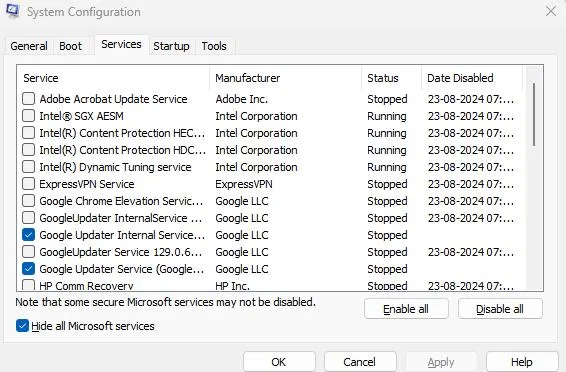Check the GoogleUpdater InternalService checkbox
Image resolution: width=566 pixels, height=372 pixels.
tap(29, 218)
